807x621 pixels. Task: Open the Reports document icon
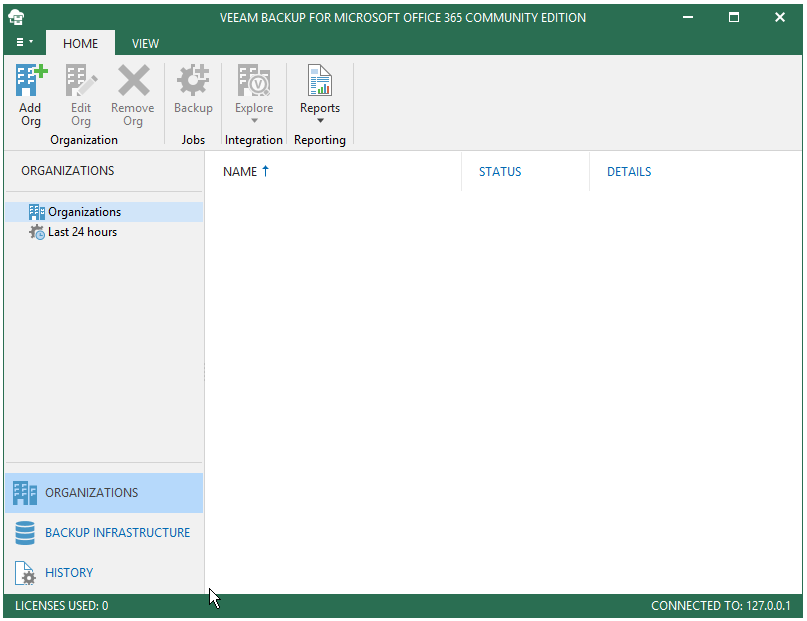tap(320, 80)
